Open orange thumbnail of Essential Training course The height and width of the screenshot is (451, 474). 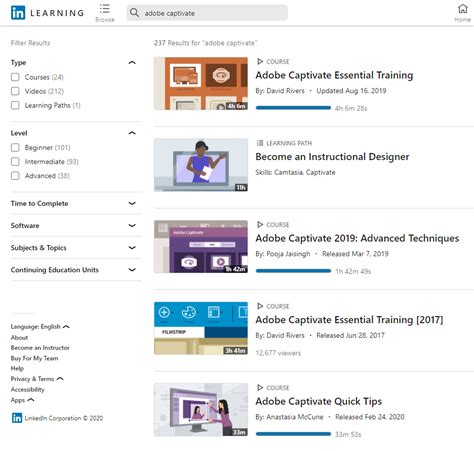[x=201, y=83]
